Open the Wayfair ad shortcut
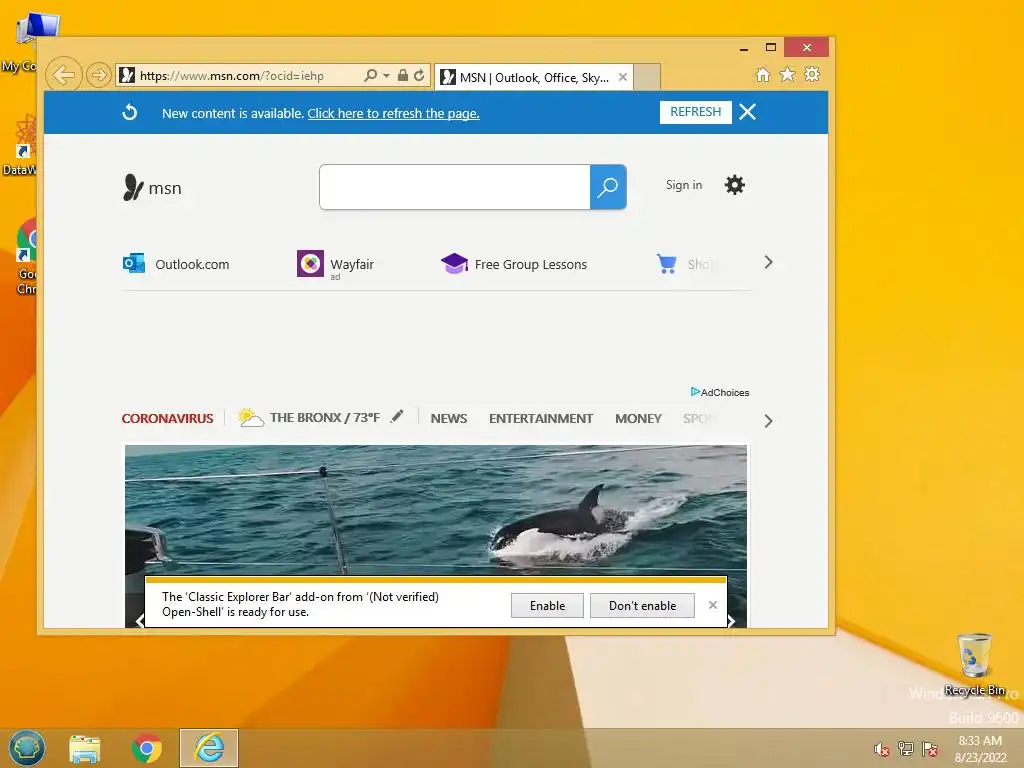This screenshot has width=1024, height=768. pyautogui.click(x=336, y=264)
